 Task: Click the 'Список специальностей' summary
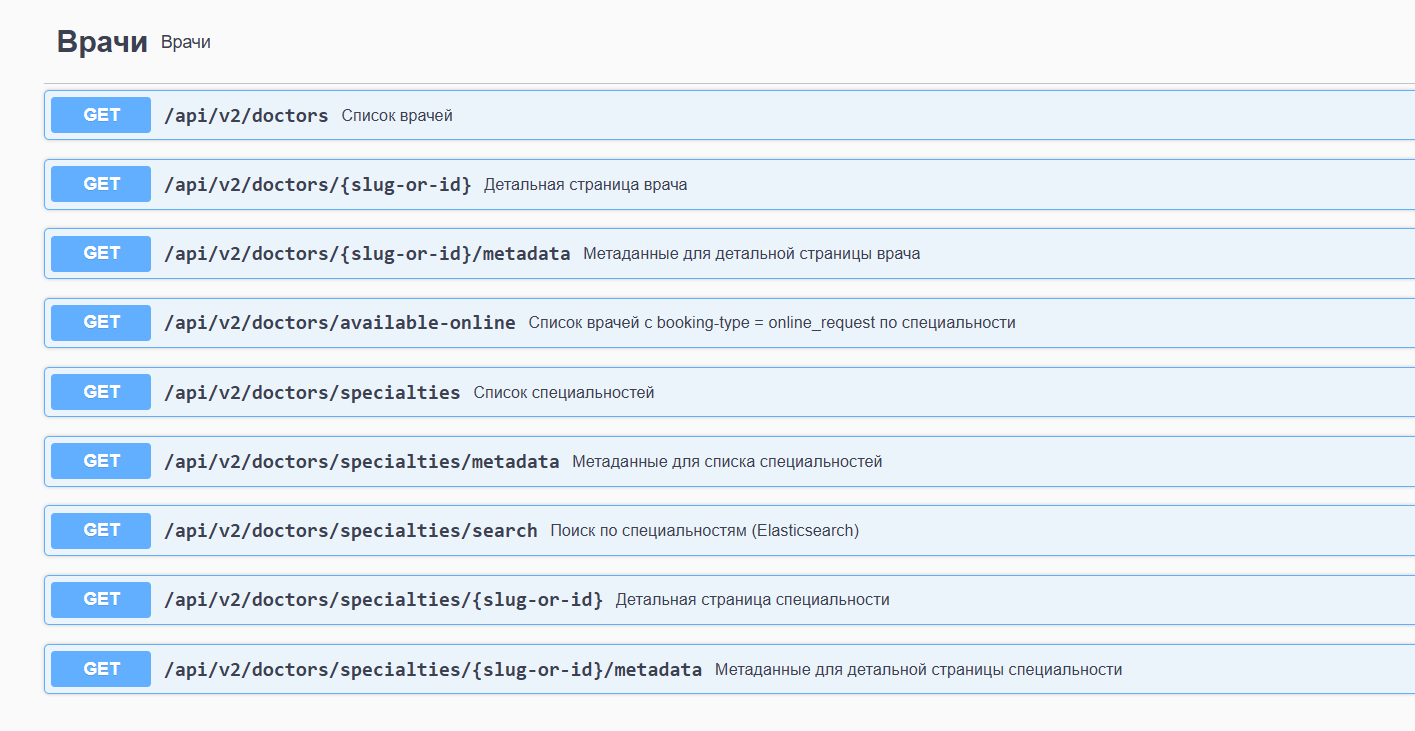(564, 393)
